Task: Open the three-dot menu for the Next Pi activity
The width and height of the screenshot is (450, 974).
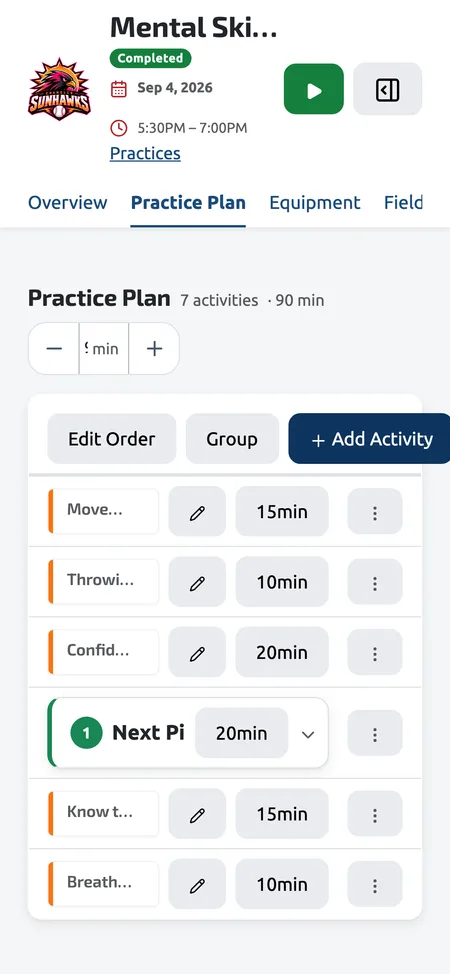Action: point(375,734)
